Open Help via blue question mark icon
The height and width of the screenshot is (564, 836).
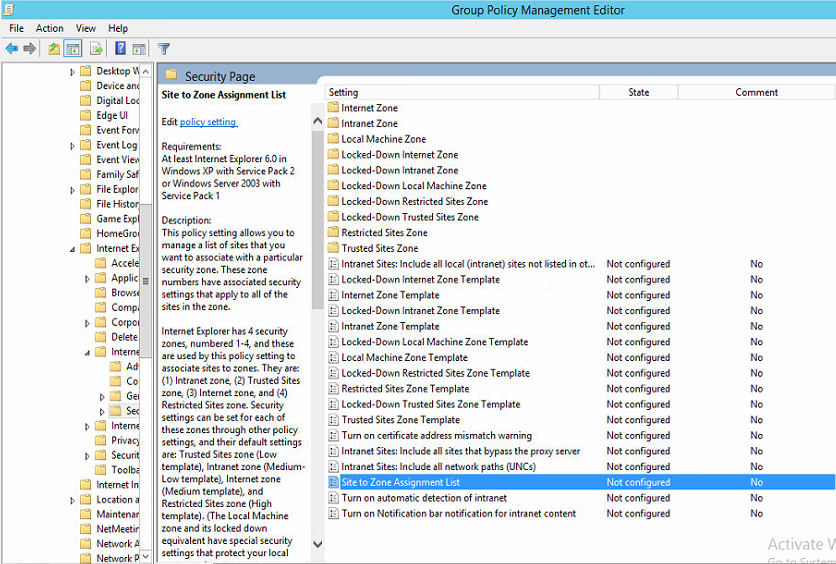pyautogui.click(x=120, y=49)
